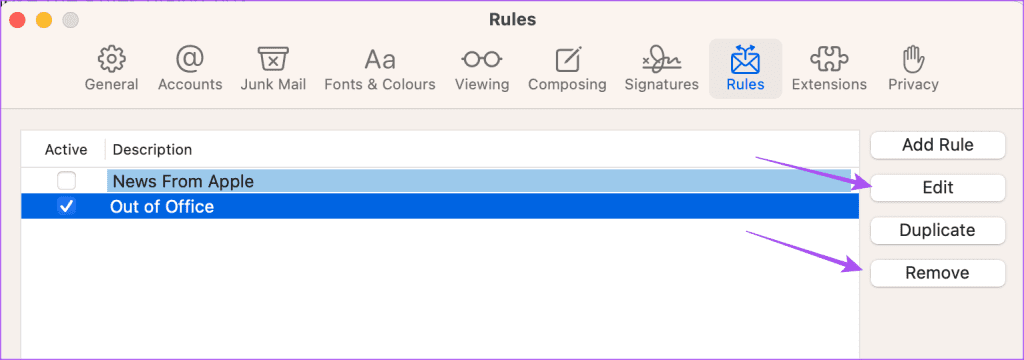Select the Out of Office rule row
This screenshot has width=1024, height=360.
pos(440,206)
